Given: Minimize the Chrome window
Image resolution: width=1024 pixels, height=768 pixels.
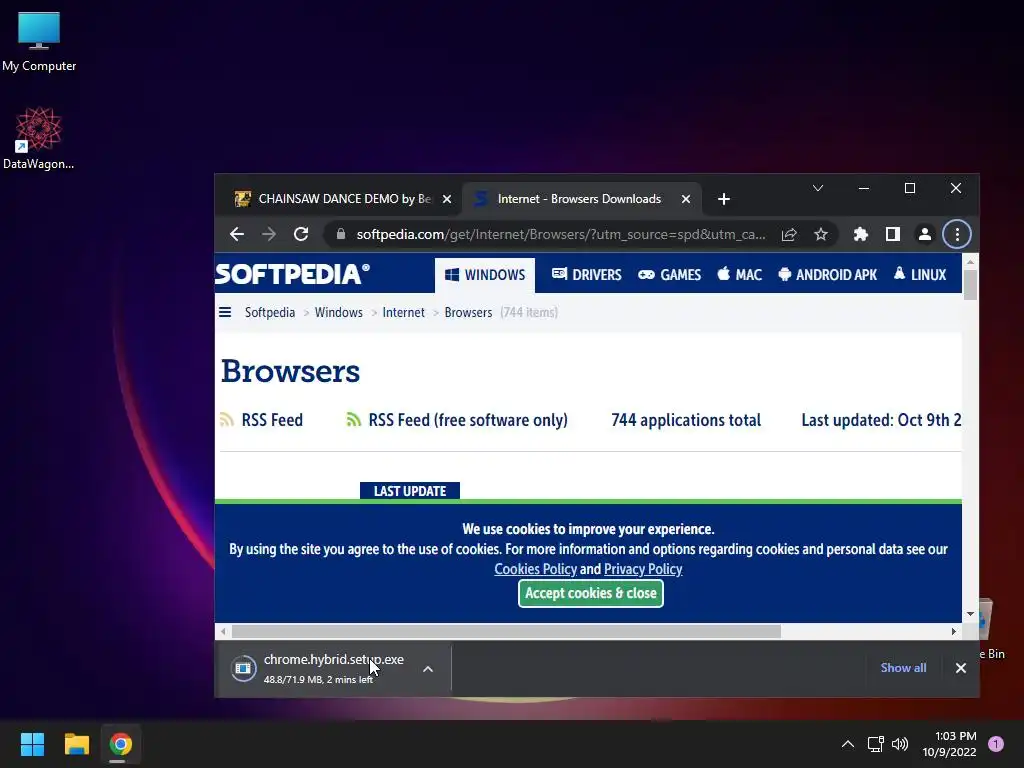Looking at the screenshot, I should (x=863, y=188).
